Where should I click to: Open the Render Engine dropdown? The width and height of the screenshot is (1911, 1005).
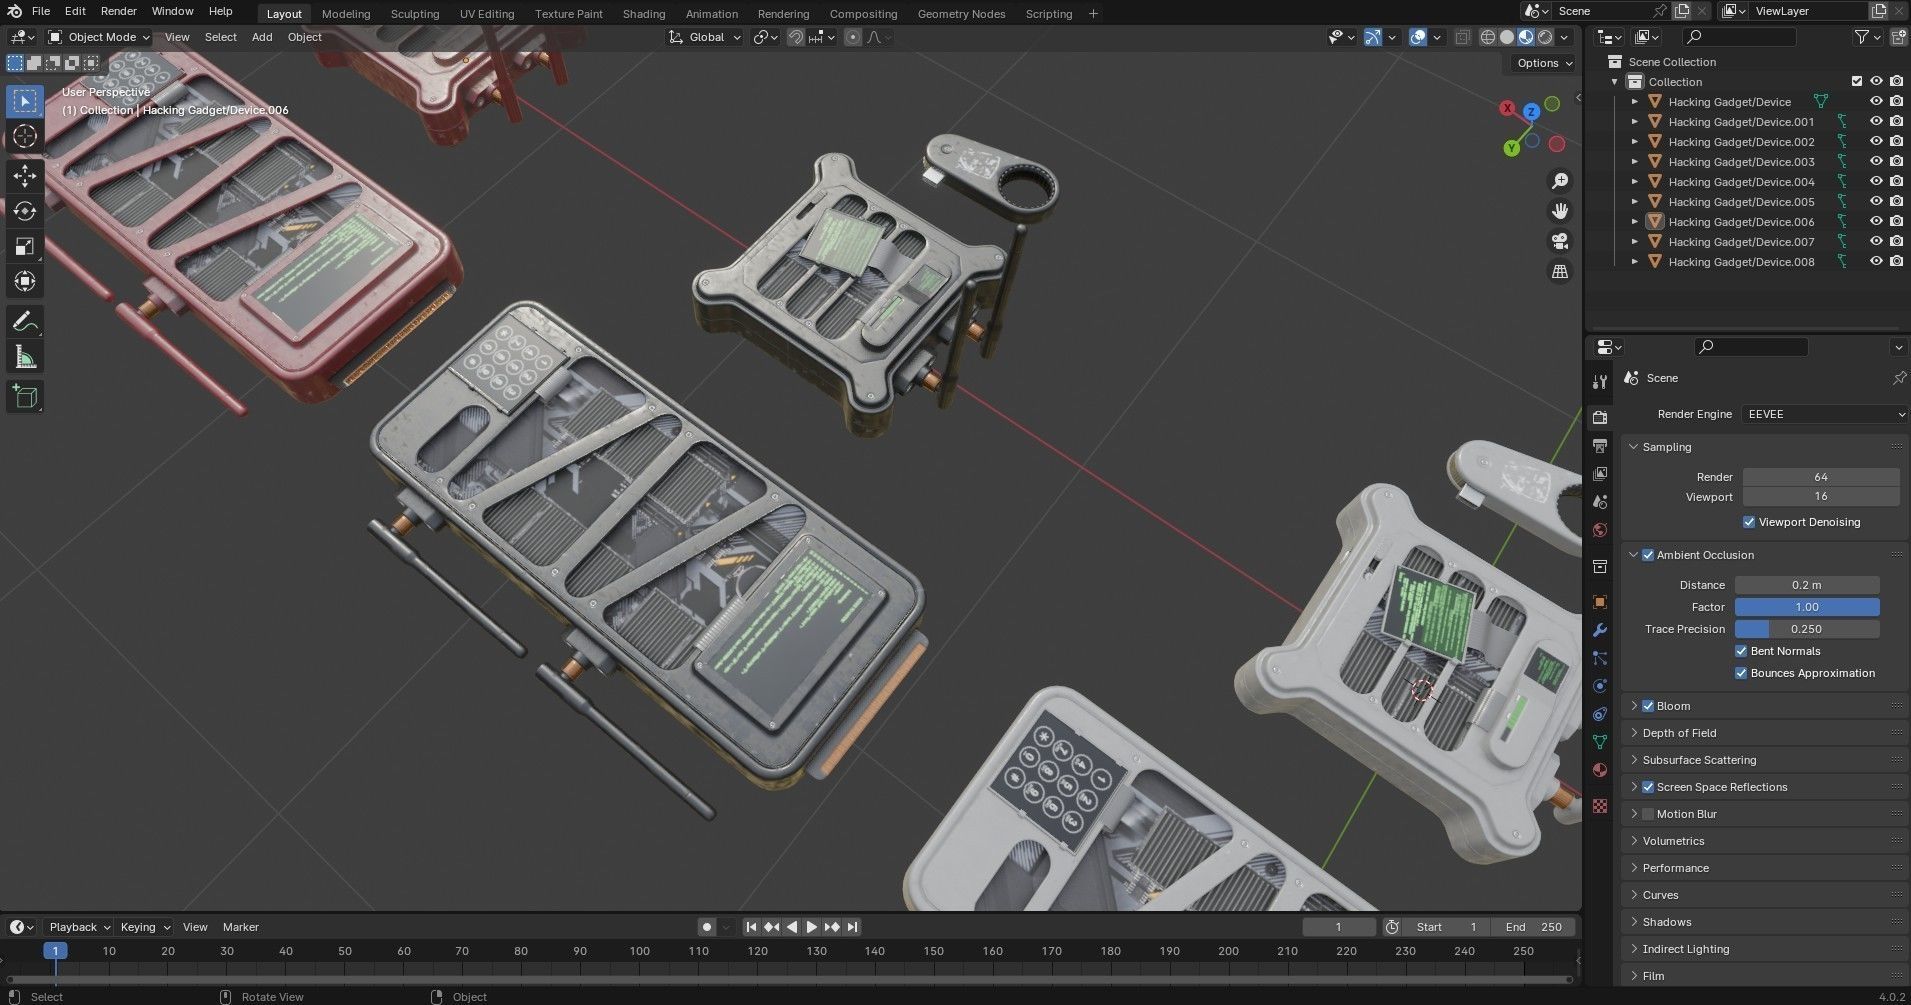(1825, 414)
